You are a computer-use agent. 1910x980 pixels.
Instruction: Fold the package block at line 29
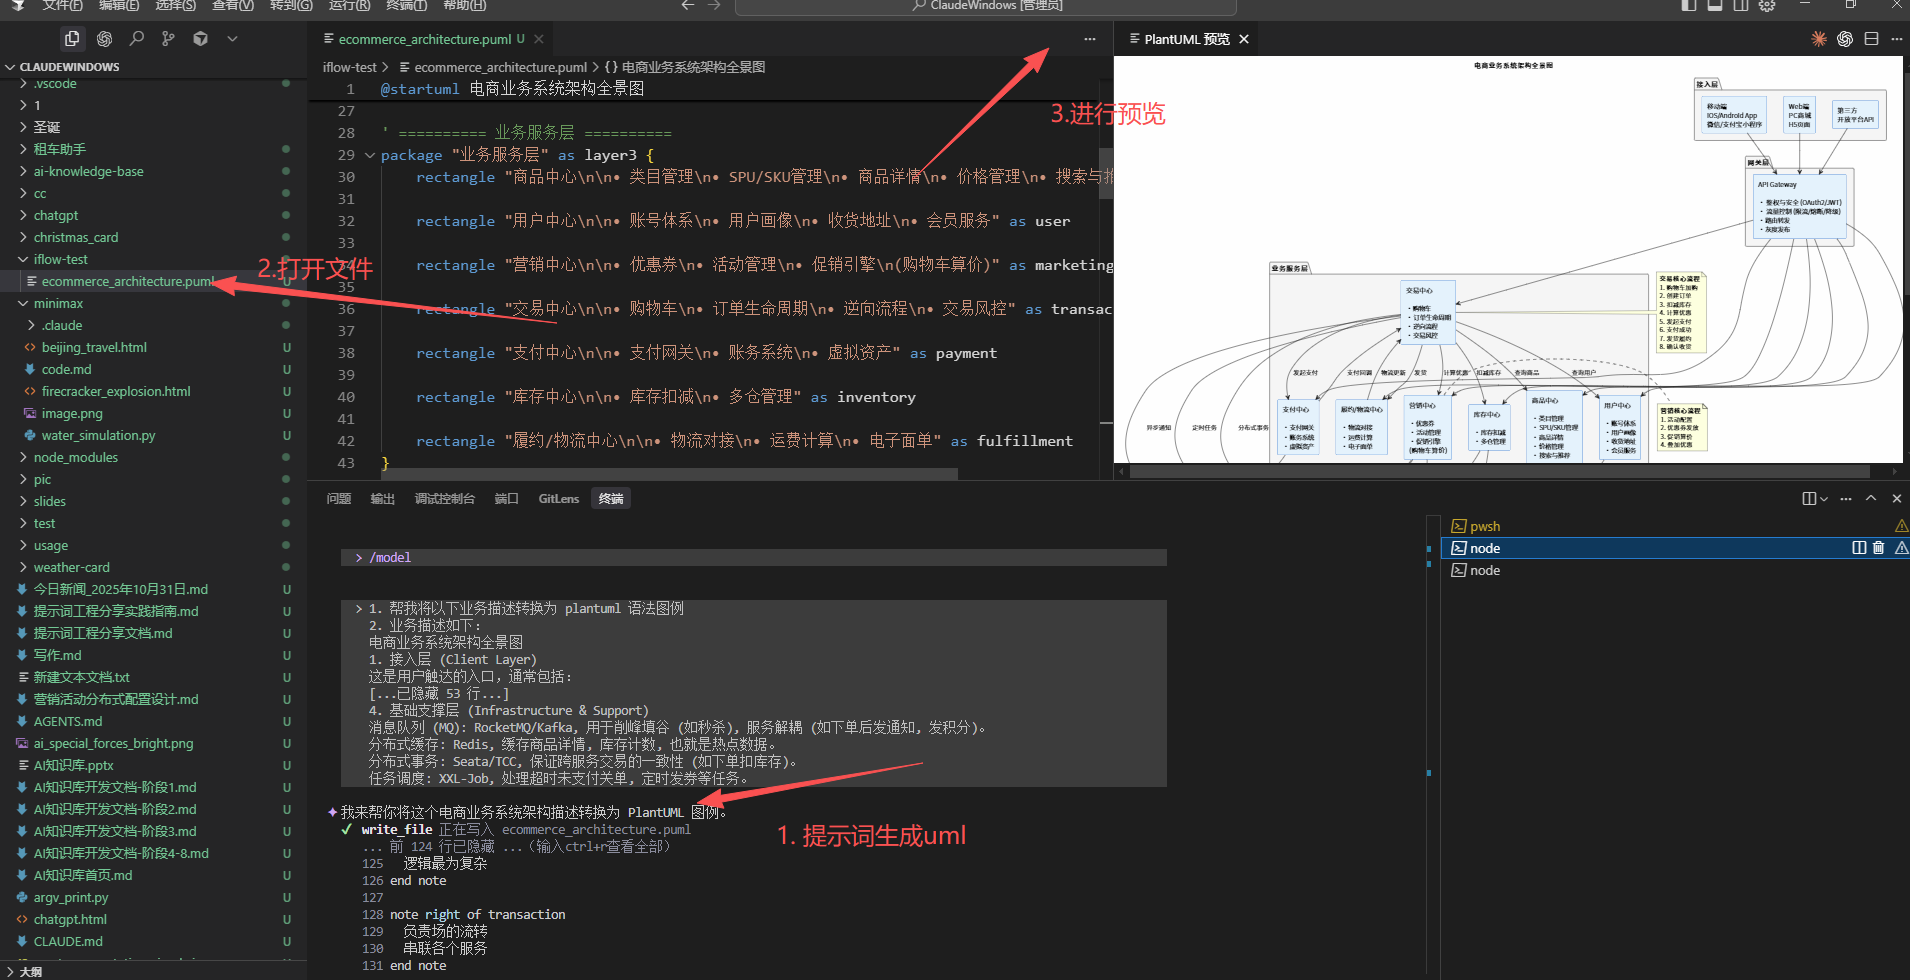click(x=370, y=155)
